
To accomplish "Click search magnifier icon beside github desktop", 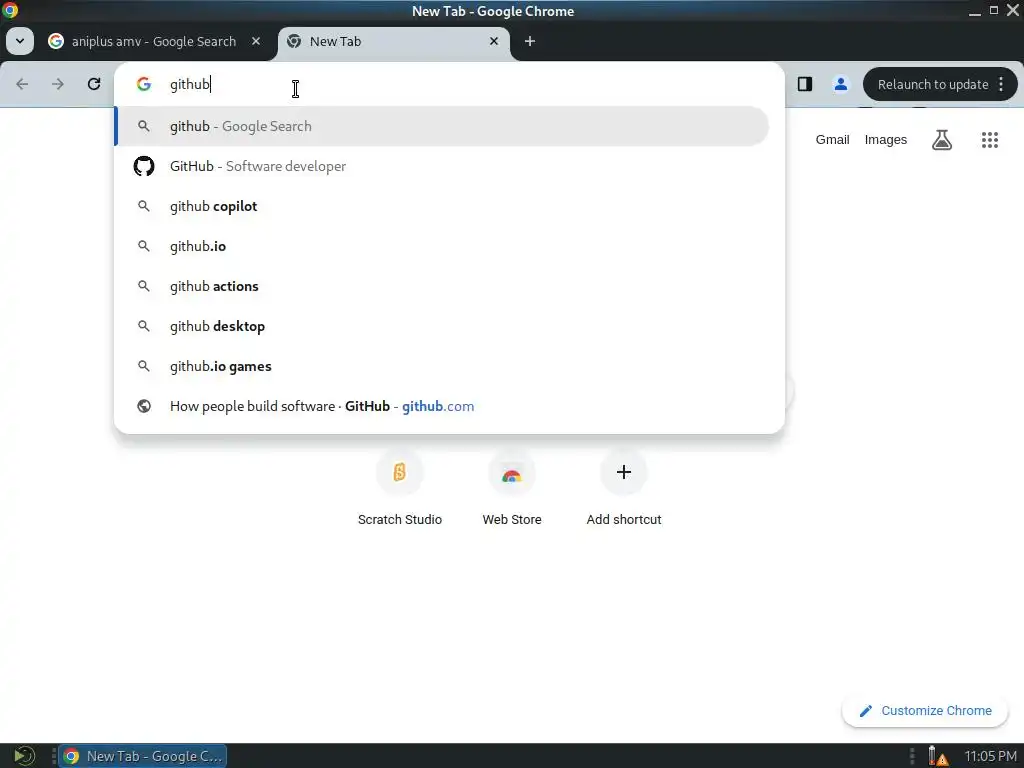I will (144, 327).
